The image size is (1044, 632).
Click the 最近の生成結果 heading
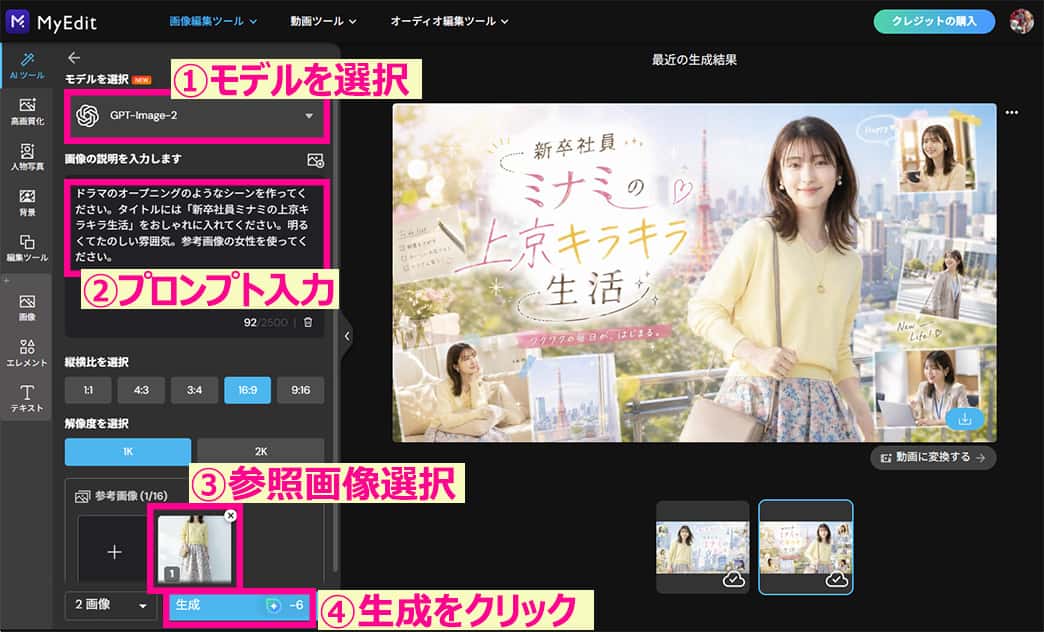pyautogui.click(x=694, y=60)
